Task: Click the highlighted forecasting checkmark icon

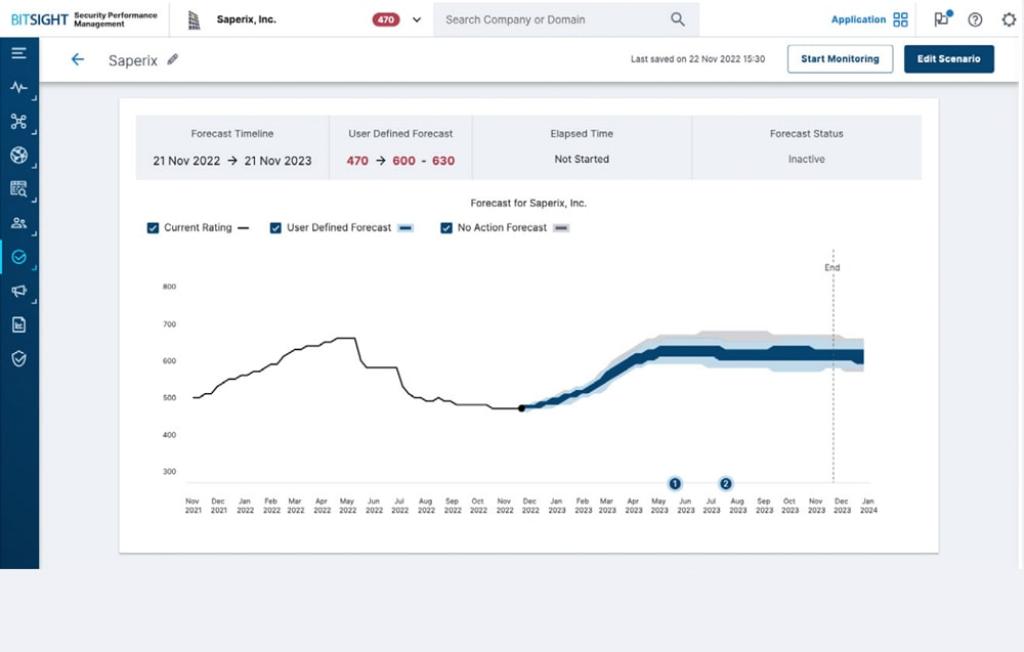Action: (x=18, y=256)
